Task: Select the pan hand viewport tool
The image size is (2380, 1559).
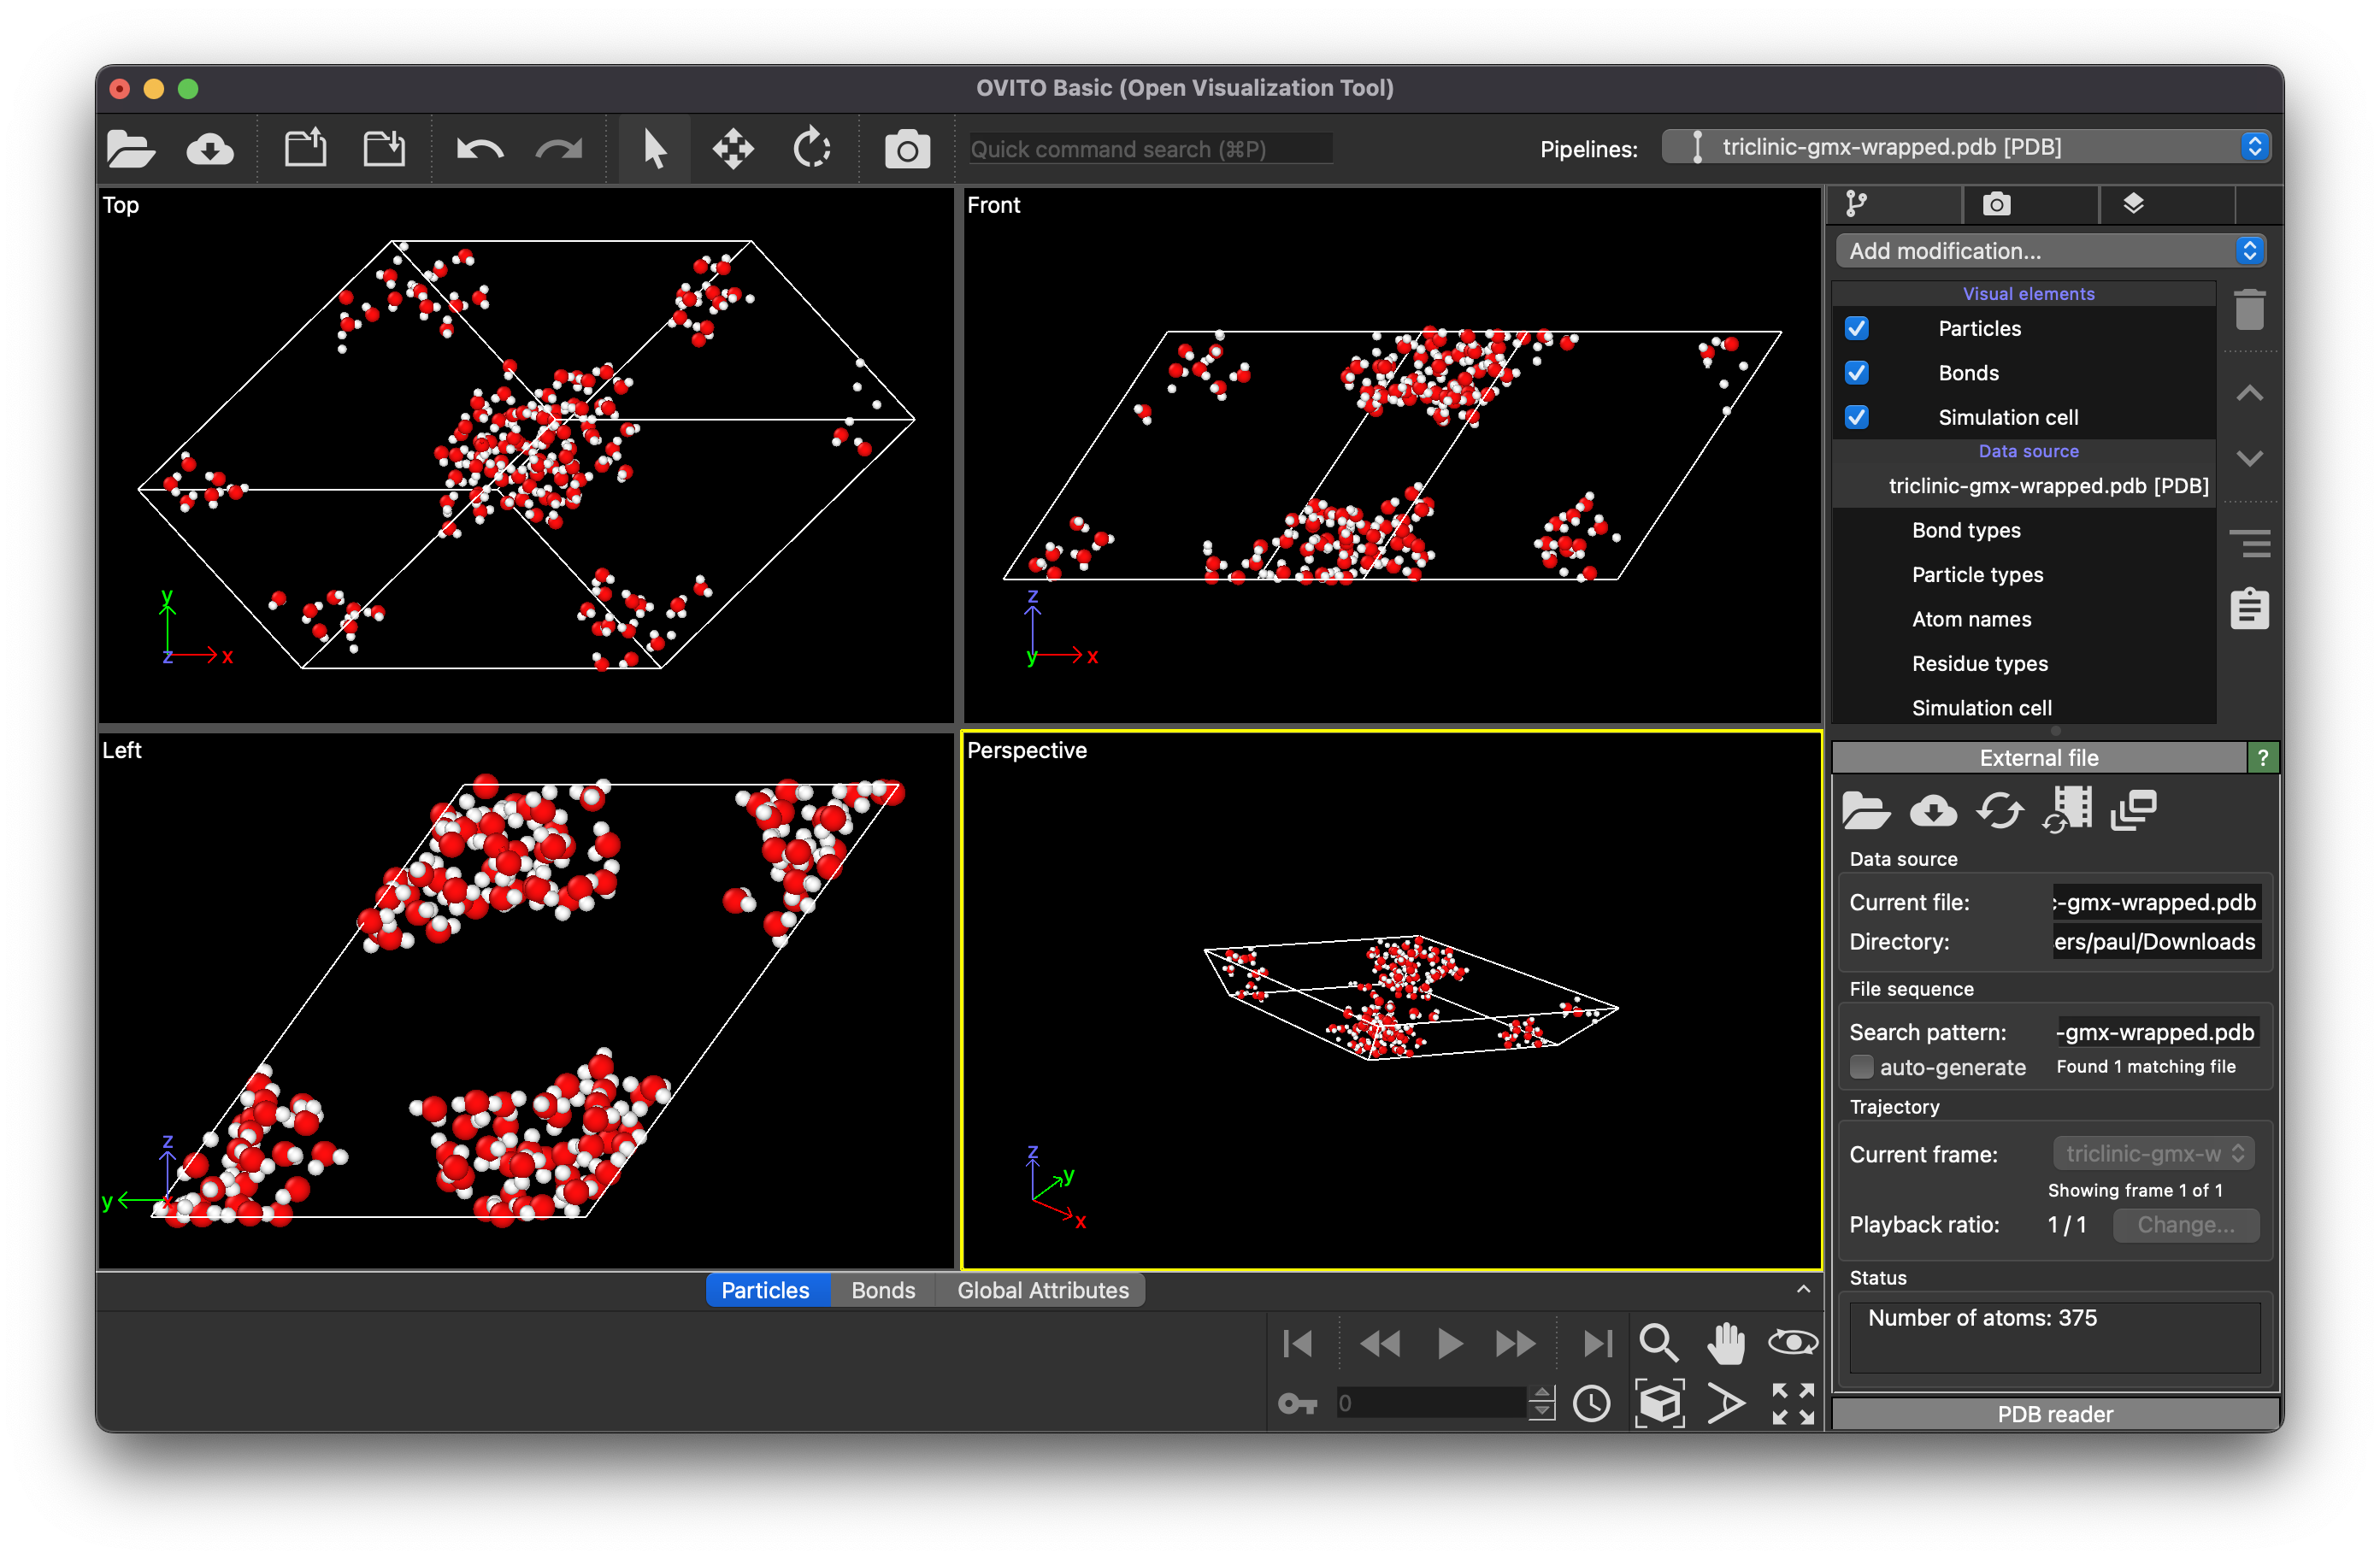Action: click(1725, 1343)
